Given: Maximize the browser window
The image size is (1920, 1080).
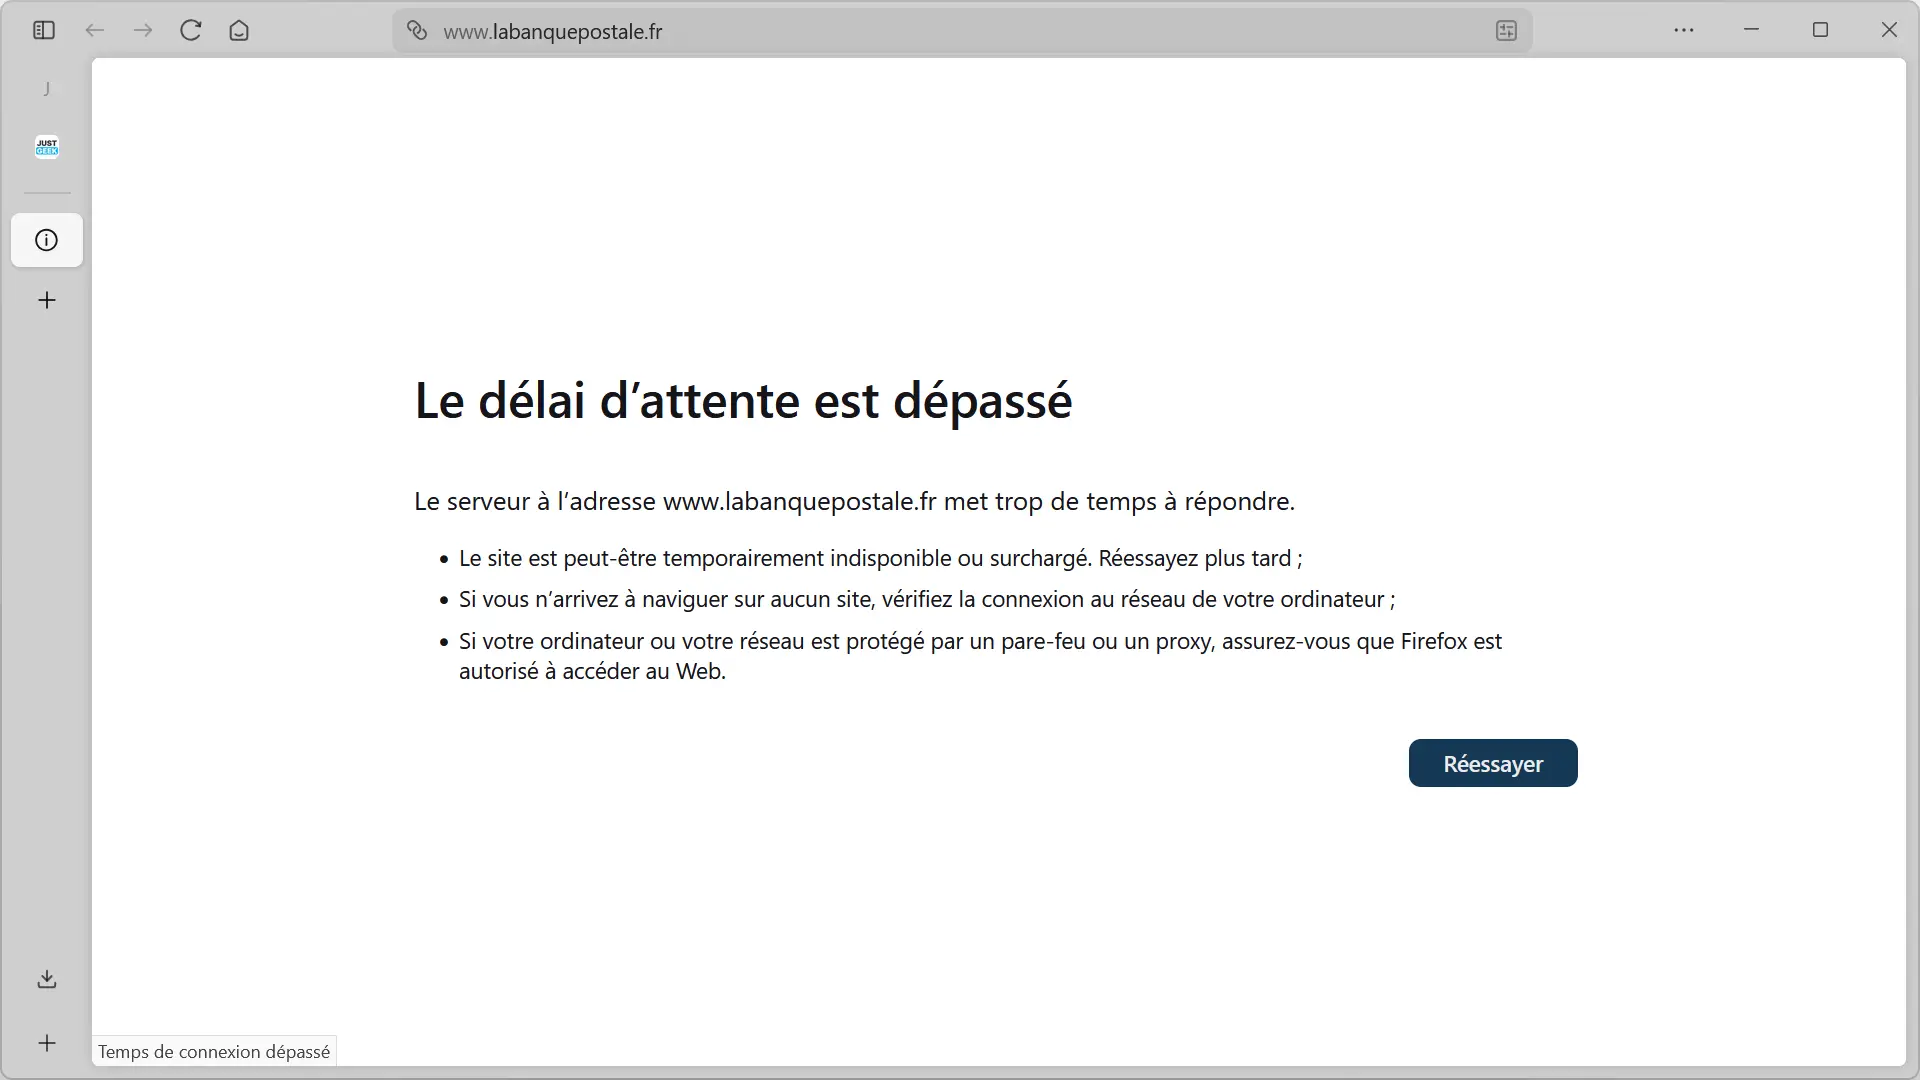Looking at the screenshot, I should coord(1820,30).
